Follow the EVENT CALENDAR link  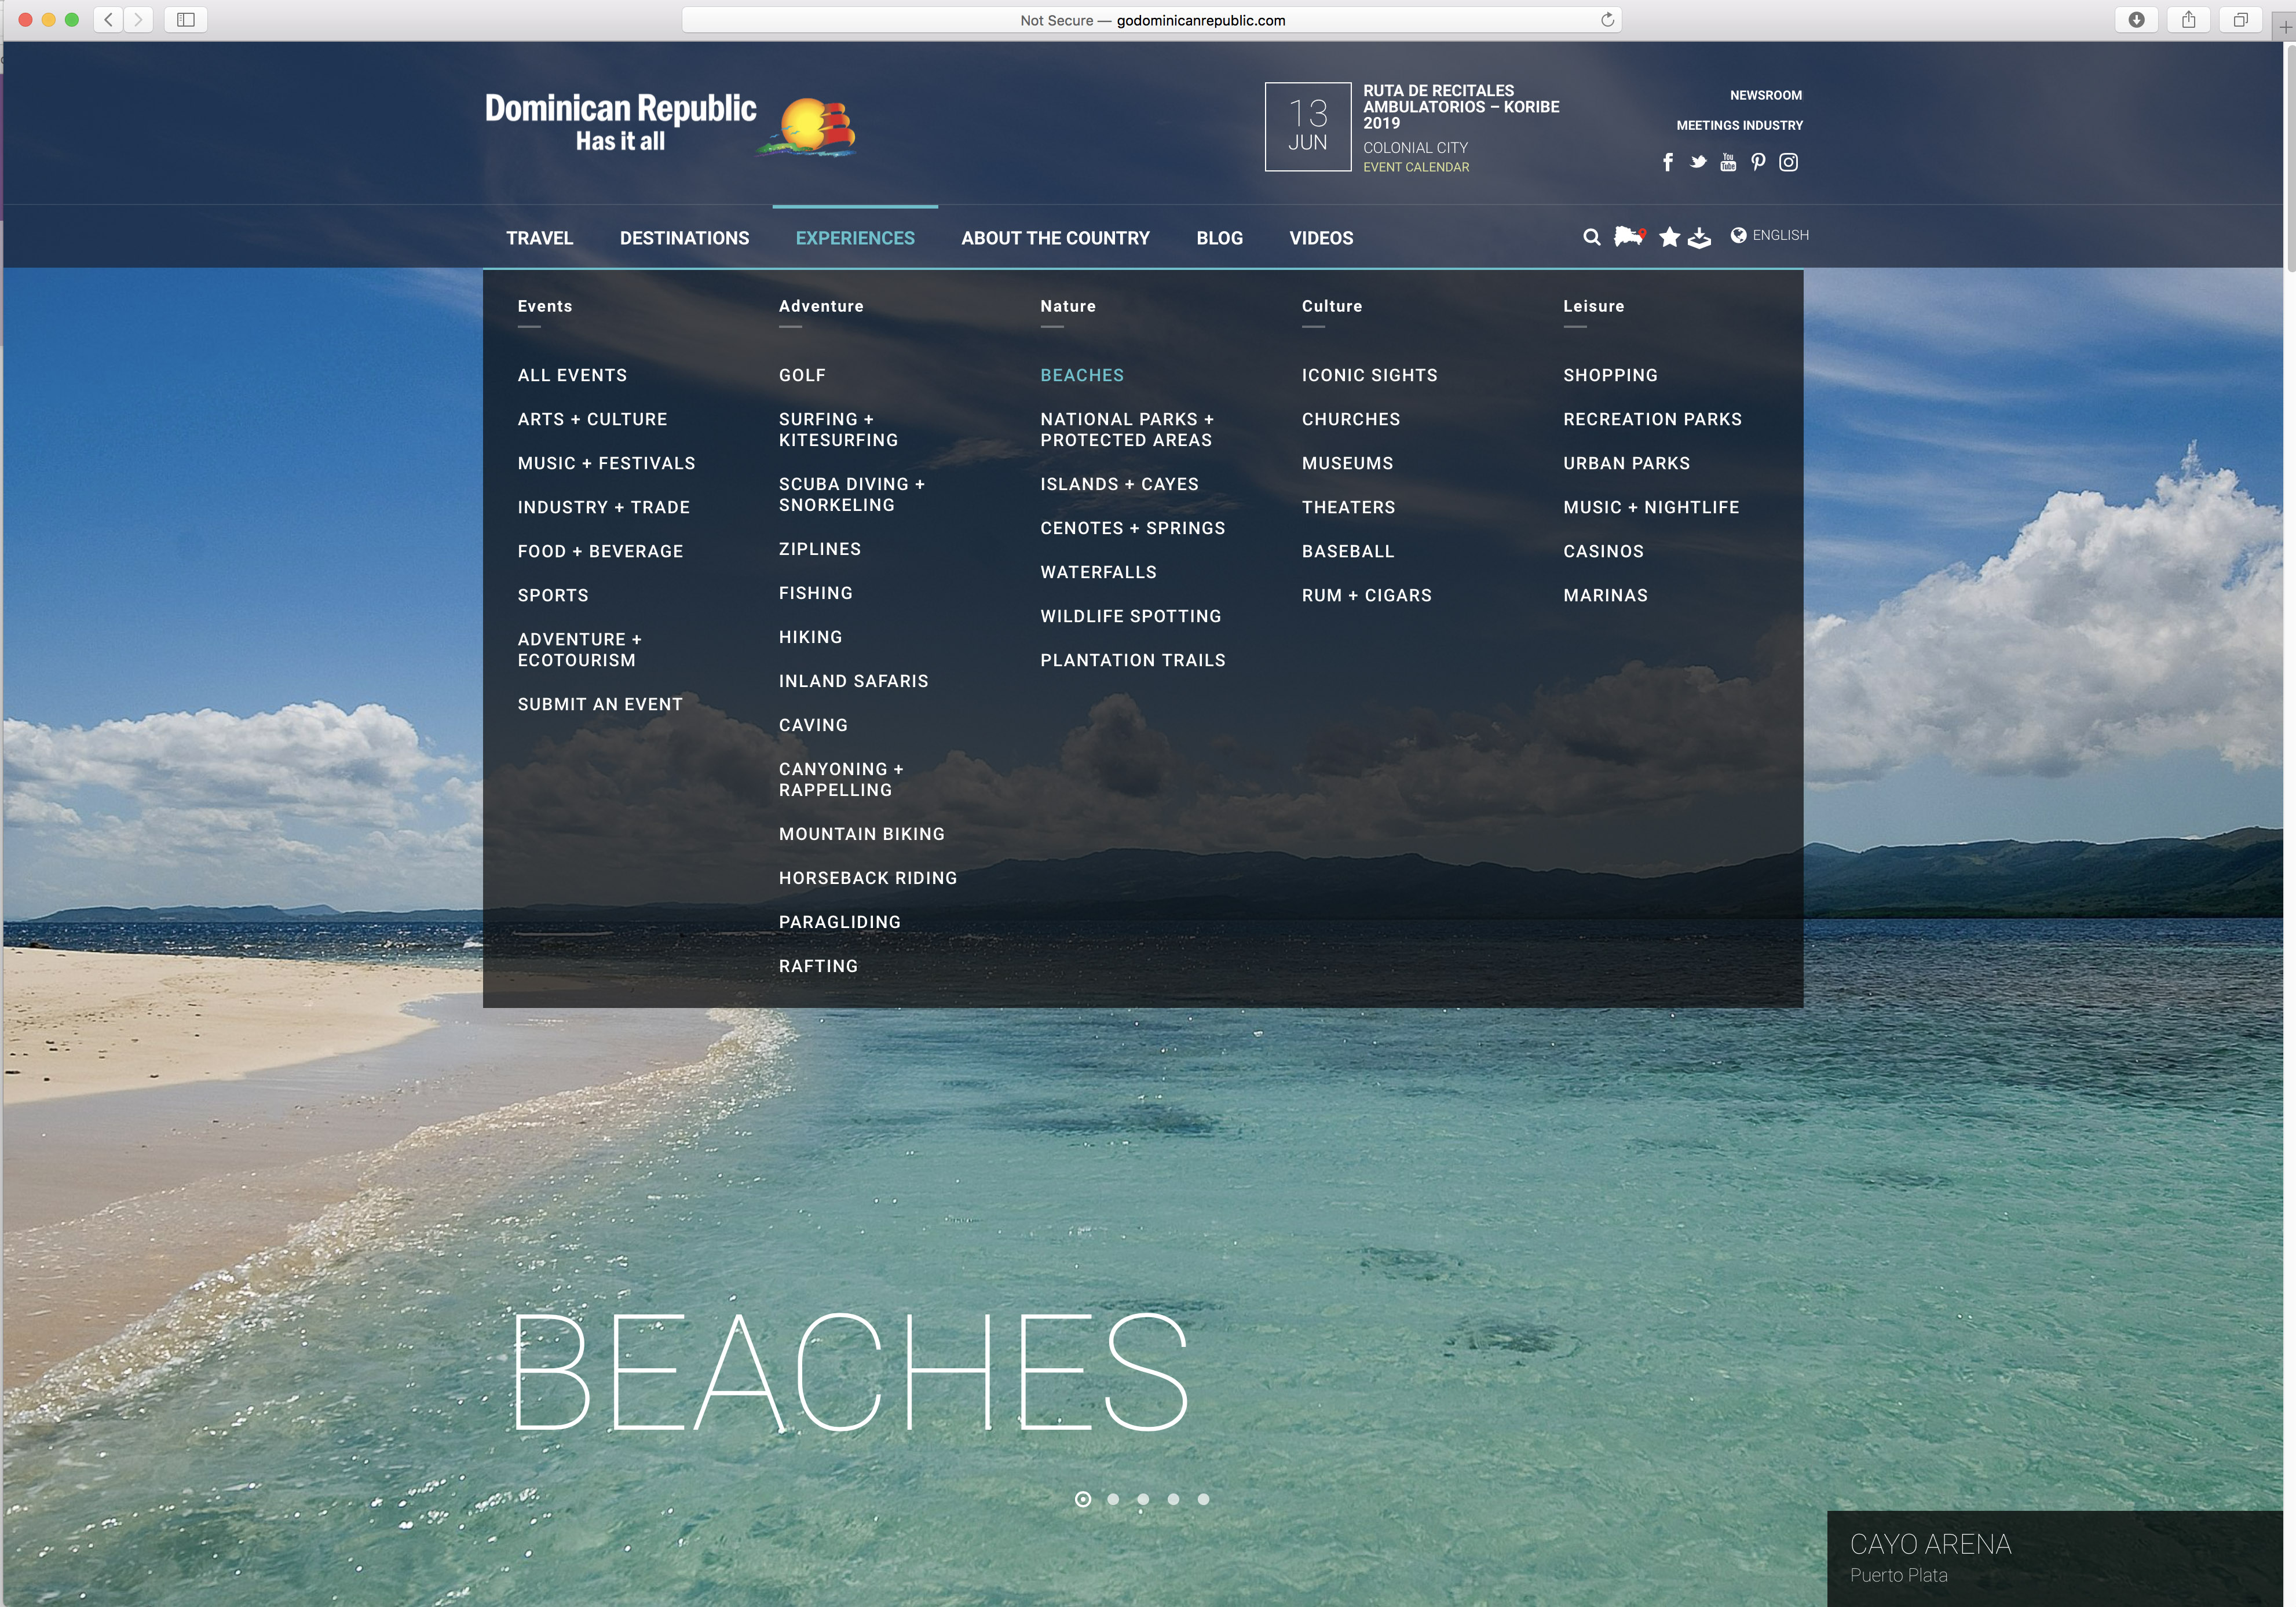click(1416, 167)
